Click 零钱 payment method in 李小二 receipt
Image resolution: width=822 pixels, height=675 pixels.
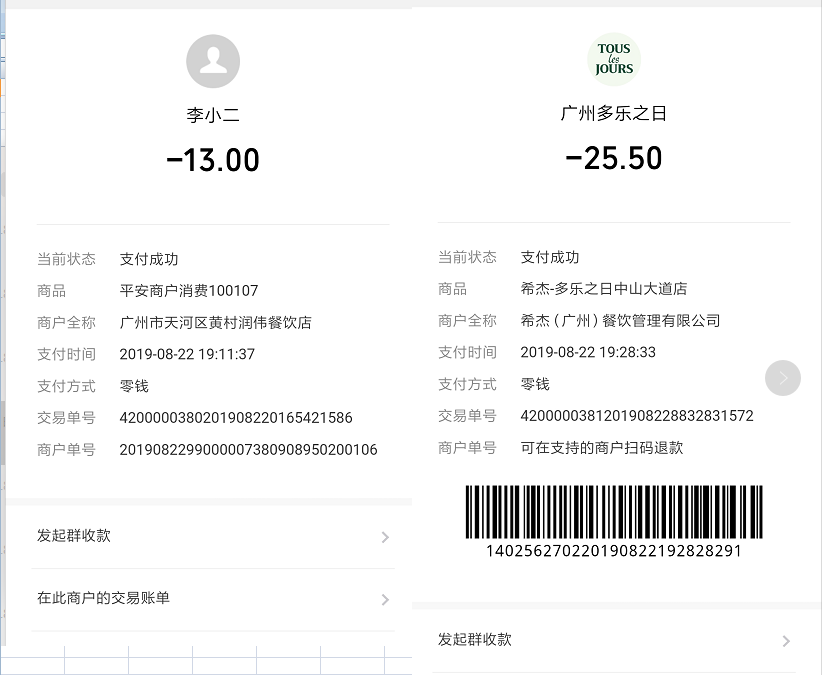[134, 386]
